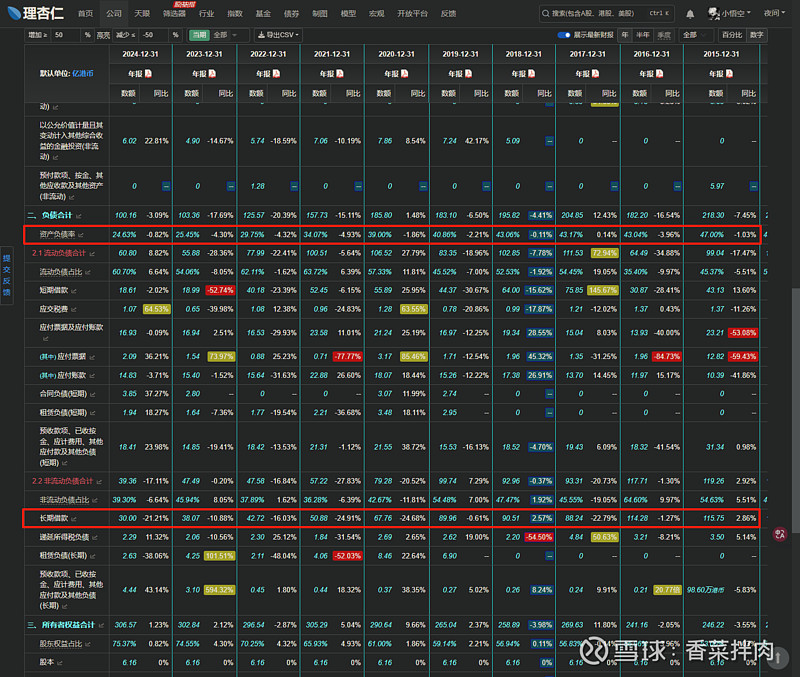Screen dimensions: 800x677
Task: Open the 2021-12-31 annual report PDF icon
Action: point(340,74)
